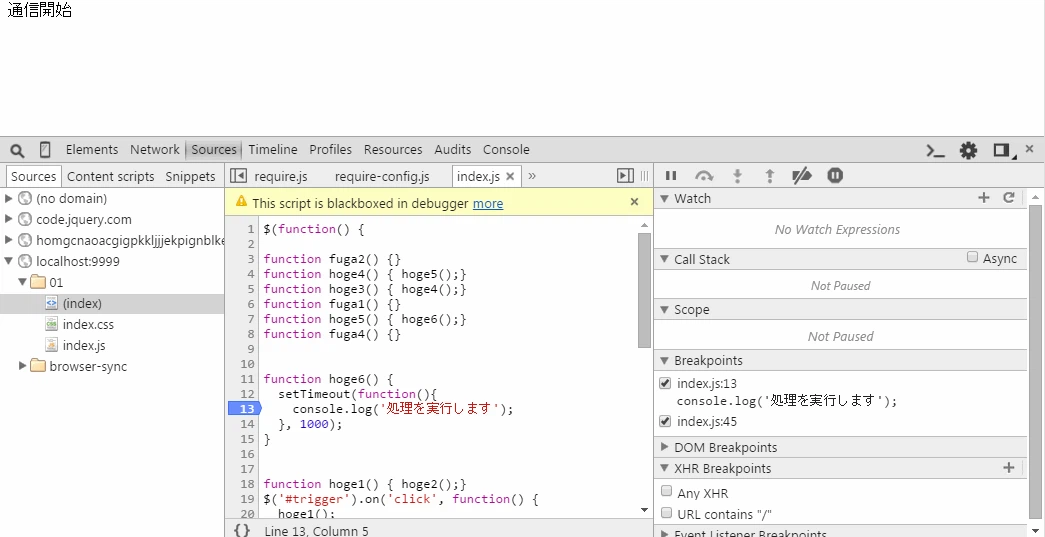This screenshot has width=1045, height=537.
Task: Show more editor tabs chevron
Action: (x=532, y=177)
